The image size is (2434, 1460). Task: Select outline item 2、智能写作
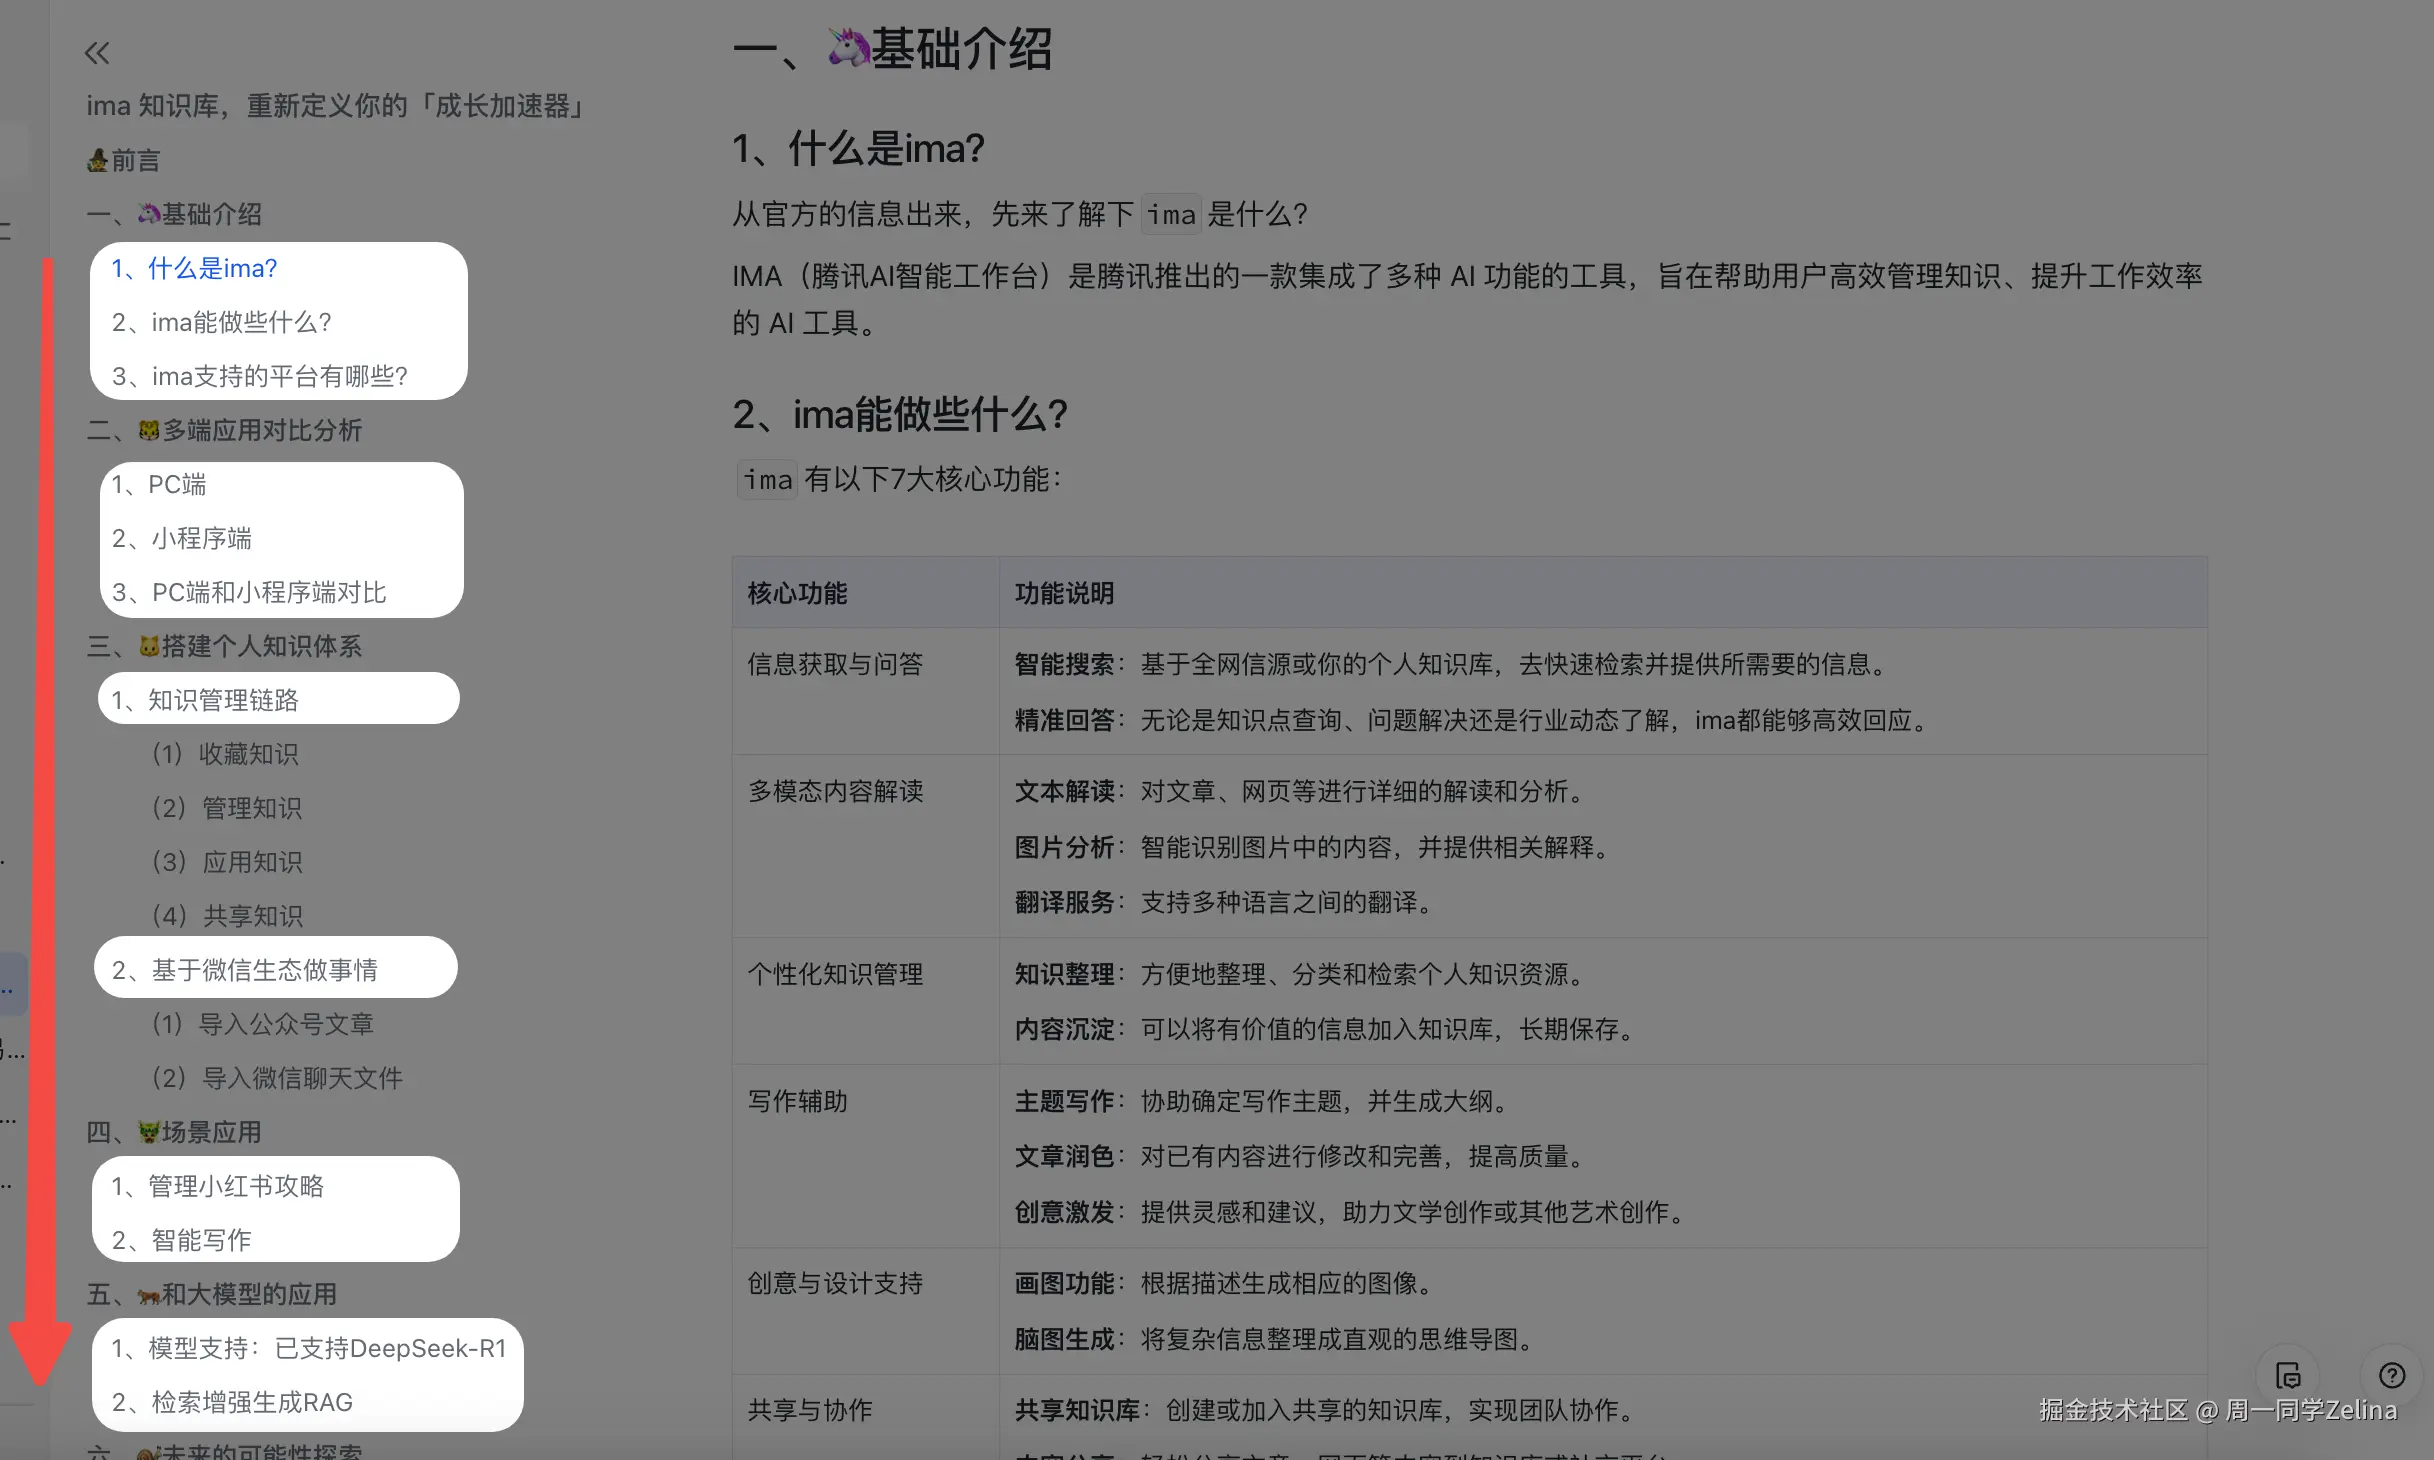point(181,1240)
